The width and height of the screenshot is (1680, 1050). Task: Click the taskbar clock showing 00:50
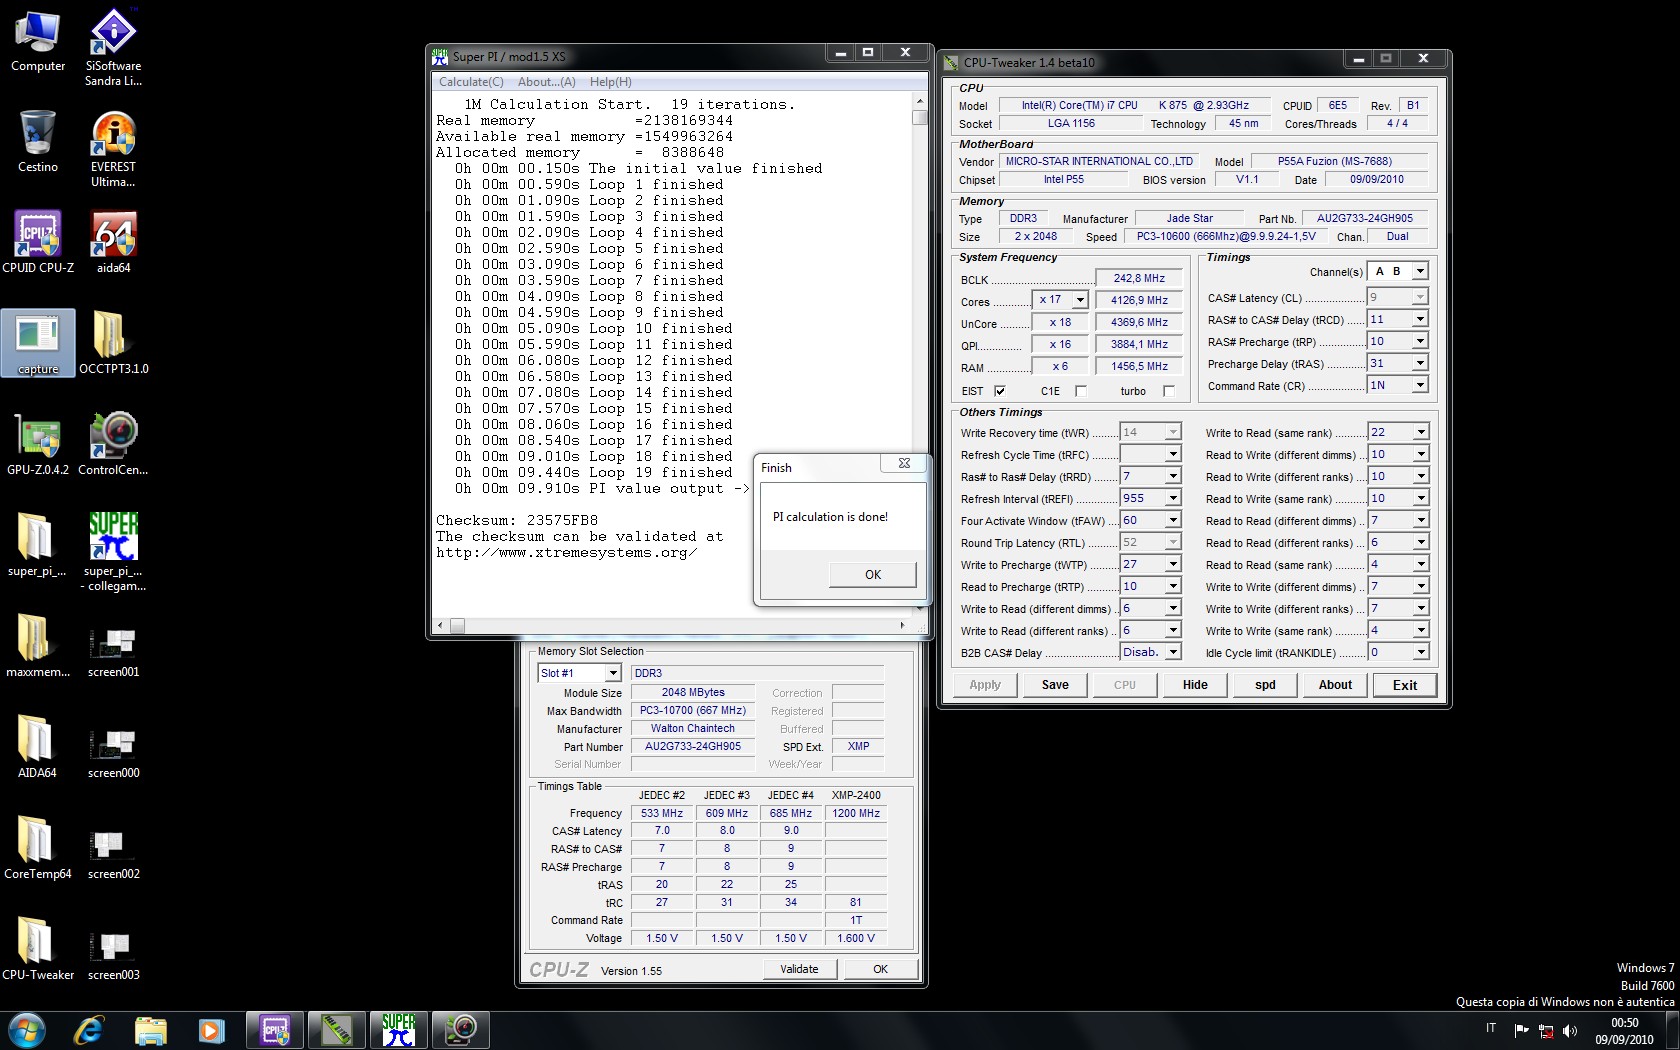click(x=1624, y=1031)
